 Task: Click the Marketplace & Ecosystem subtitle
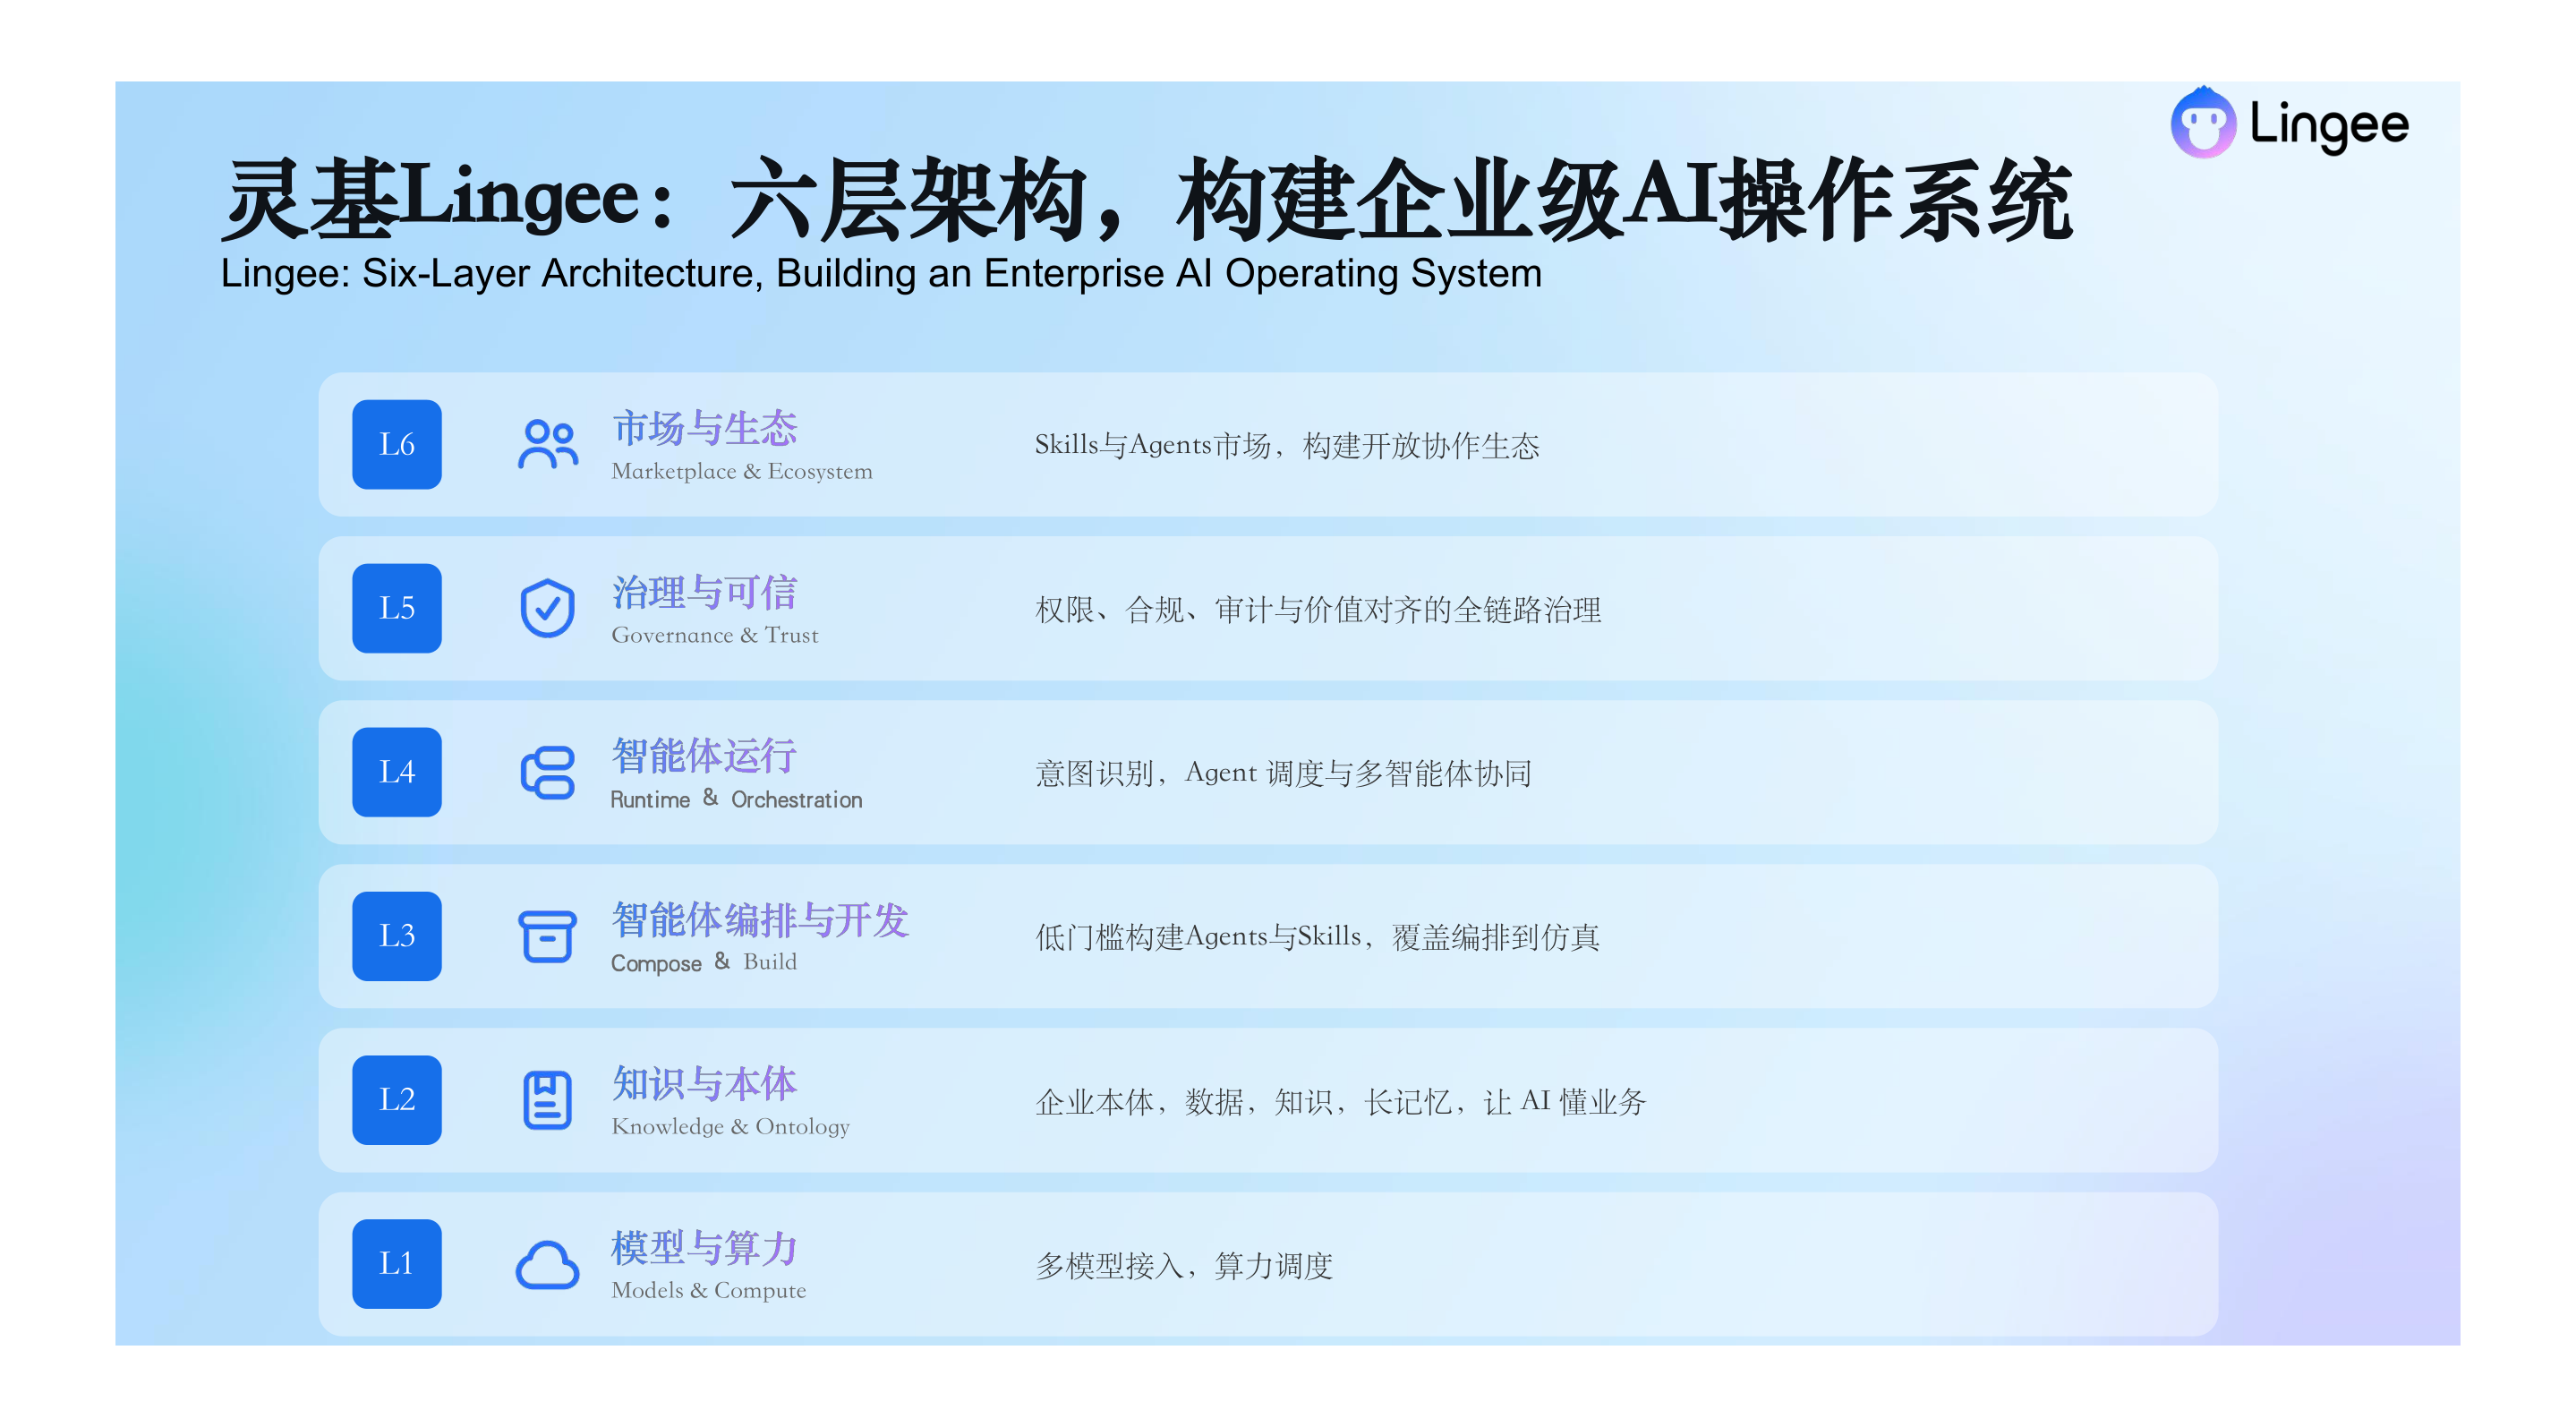pyautogui.click(x=742, y=471)
